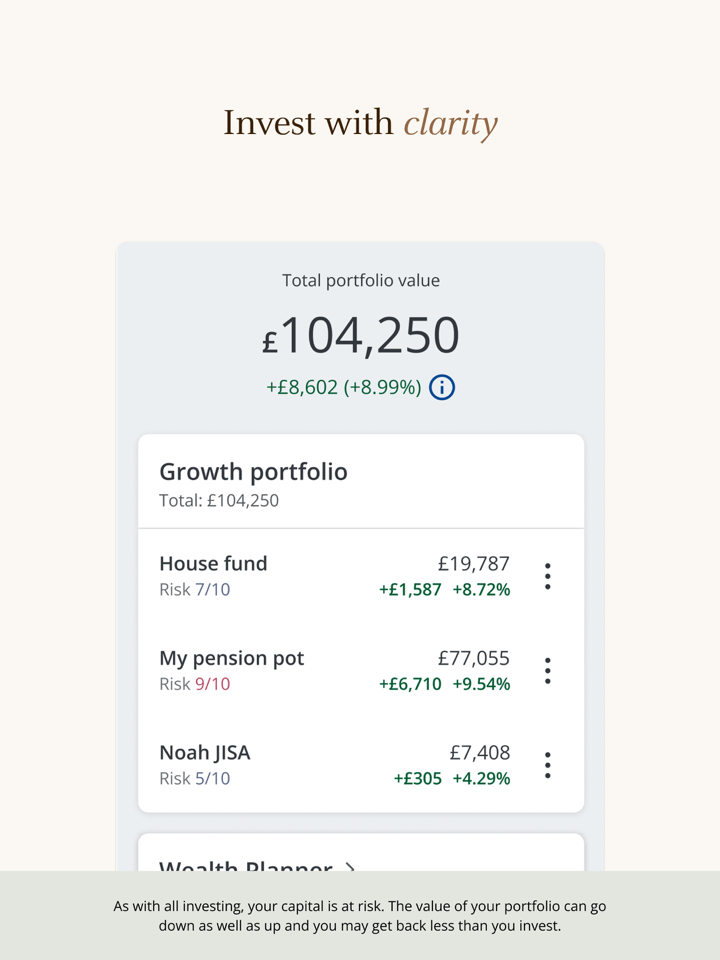Select the House fund account name
720x960 pixels.
pos(213,564)
